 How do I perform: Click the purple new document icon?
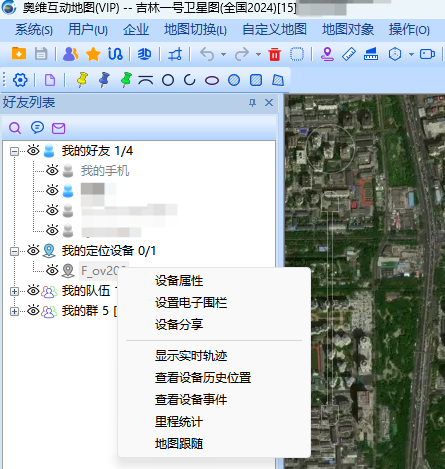(x=50, y=80)
